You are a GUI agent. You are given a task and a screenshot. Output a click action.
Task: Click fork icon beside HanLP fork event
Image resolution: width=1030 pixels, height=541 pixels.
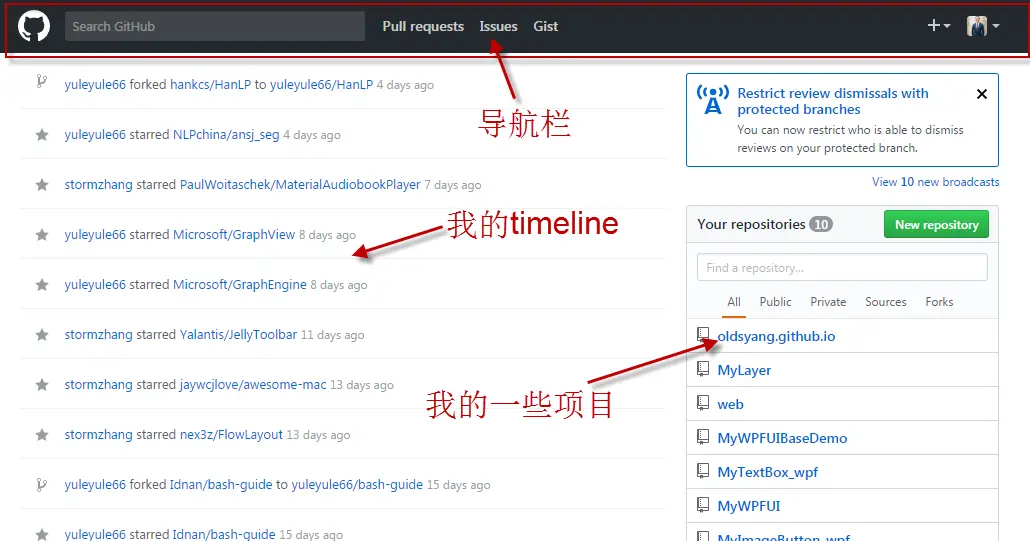41,81
